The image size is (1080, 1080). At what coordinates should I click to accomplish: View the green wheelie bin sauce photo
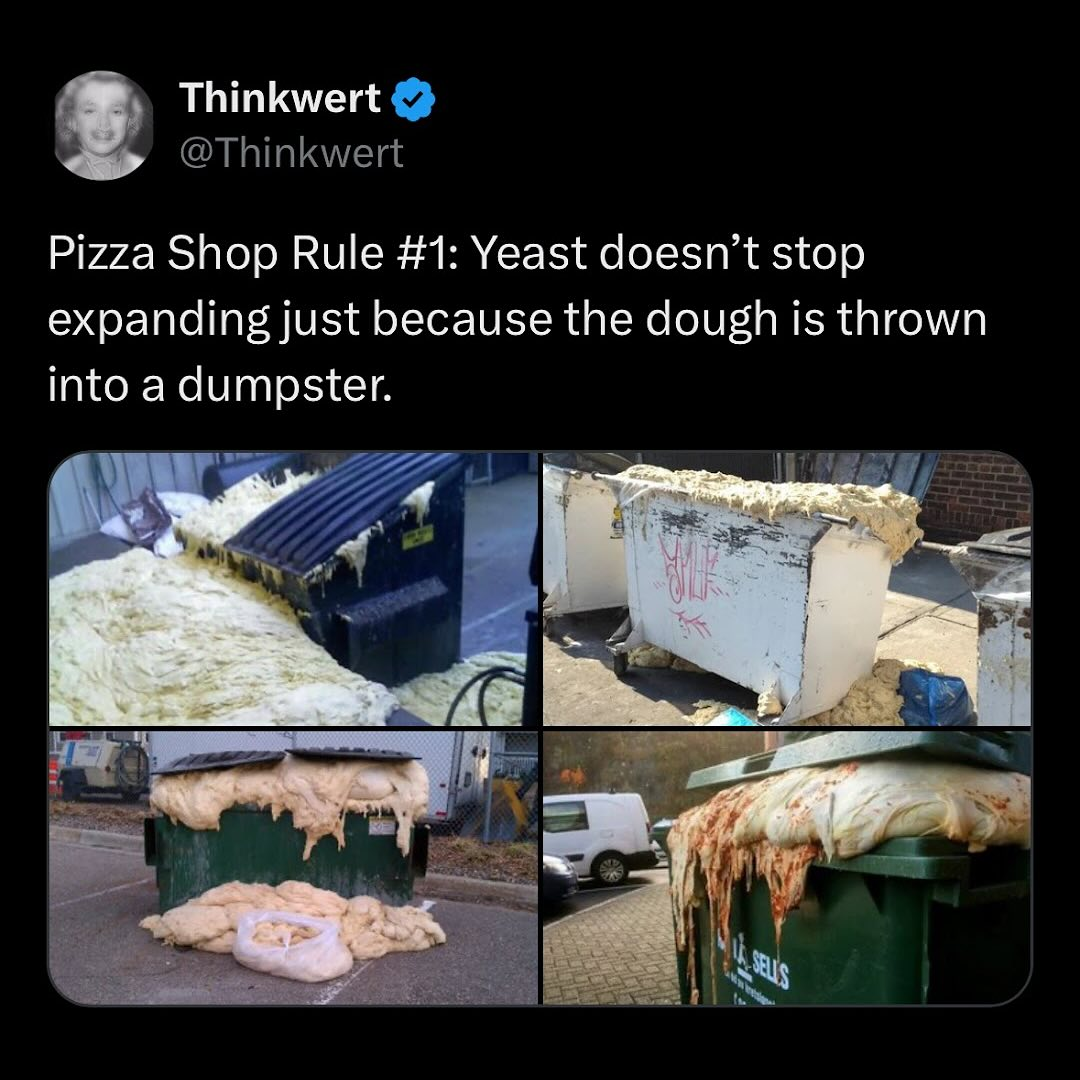click(x=787, y=868)
